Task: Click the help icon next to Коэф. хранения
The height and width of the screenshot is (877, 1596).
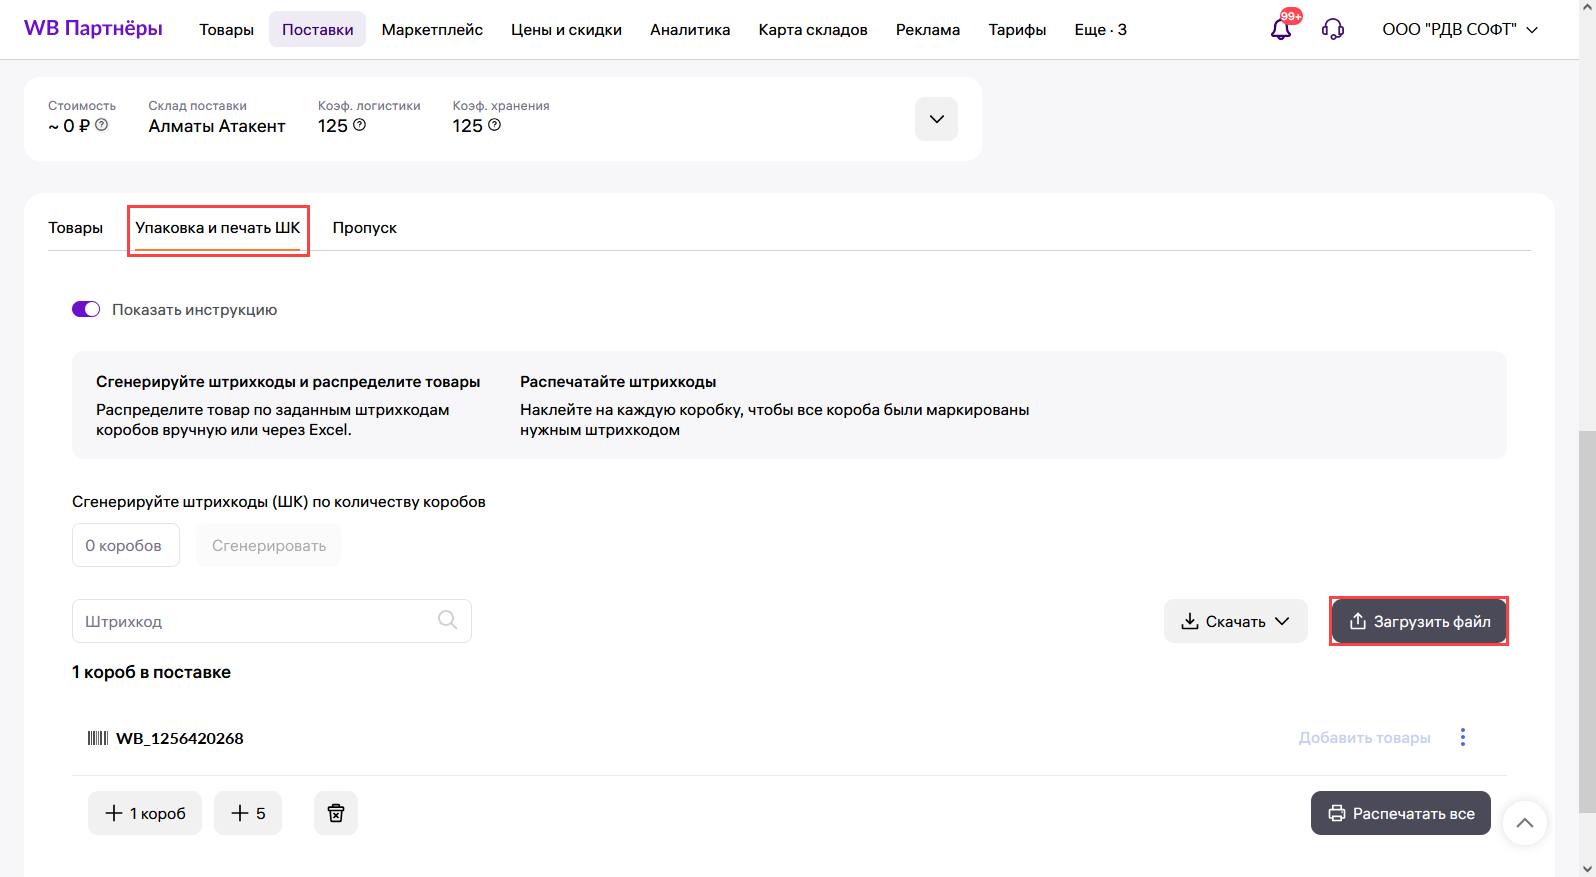Action: point(494,125)
